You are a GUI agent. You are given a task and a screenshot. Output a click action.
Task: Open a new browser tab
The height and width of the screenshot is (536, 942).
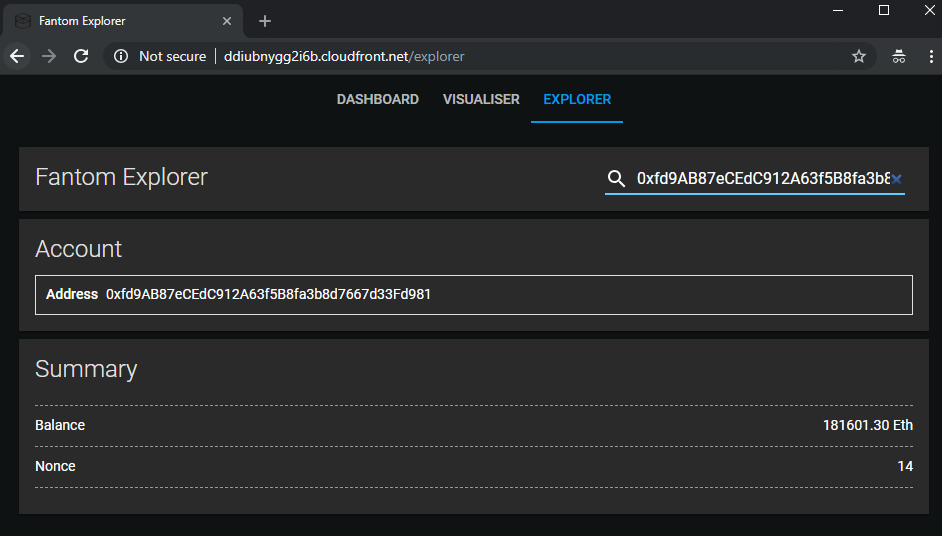click(x=265, y=21)
